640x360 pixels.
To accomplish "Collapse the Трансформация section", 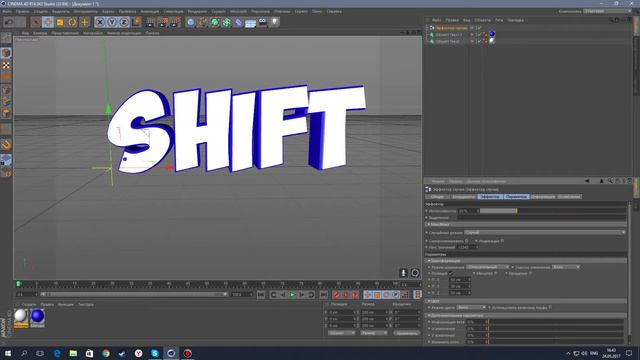I will pyautogui.click(x=527, y=260).
